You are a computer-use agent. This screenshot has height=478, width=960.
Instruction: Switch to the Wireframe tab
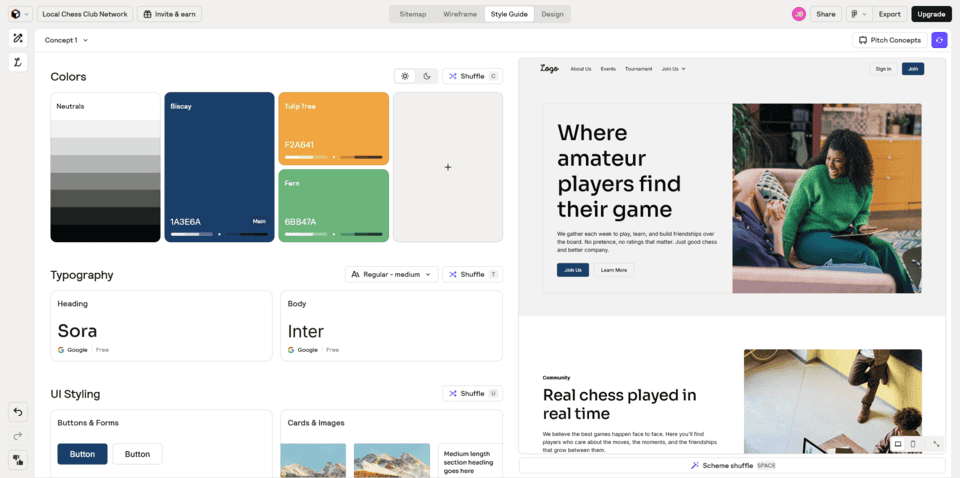click(460, 14)
